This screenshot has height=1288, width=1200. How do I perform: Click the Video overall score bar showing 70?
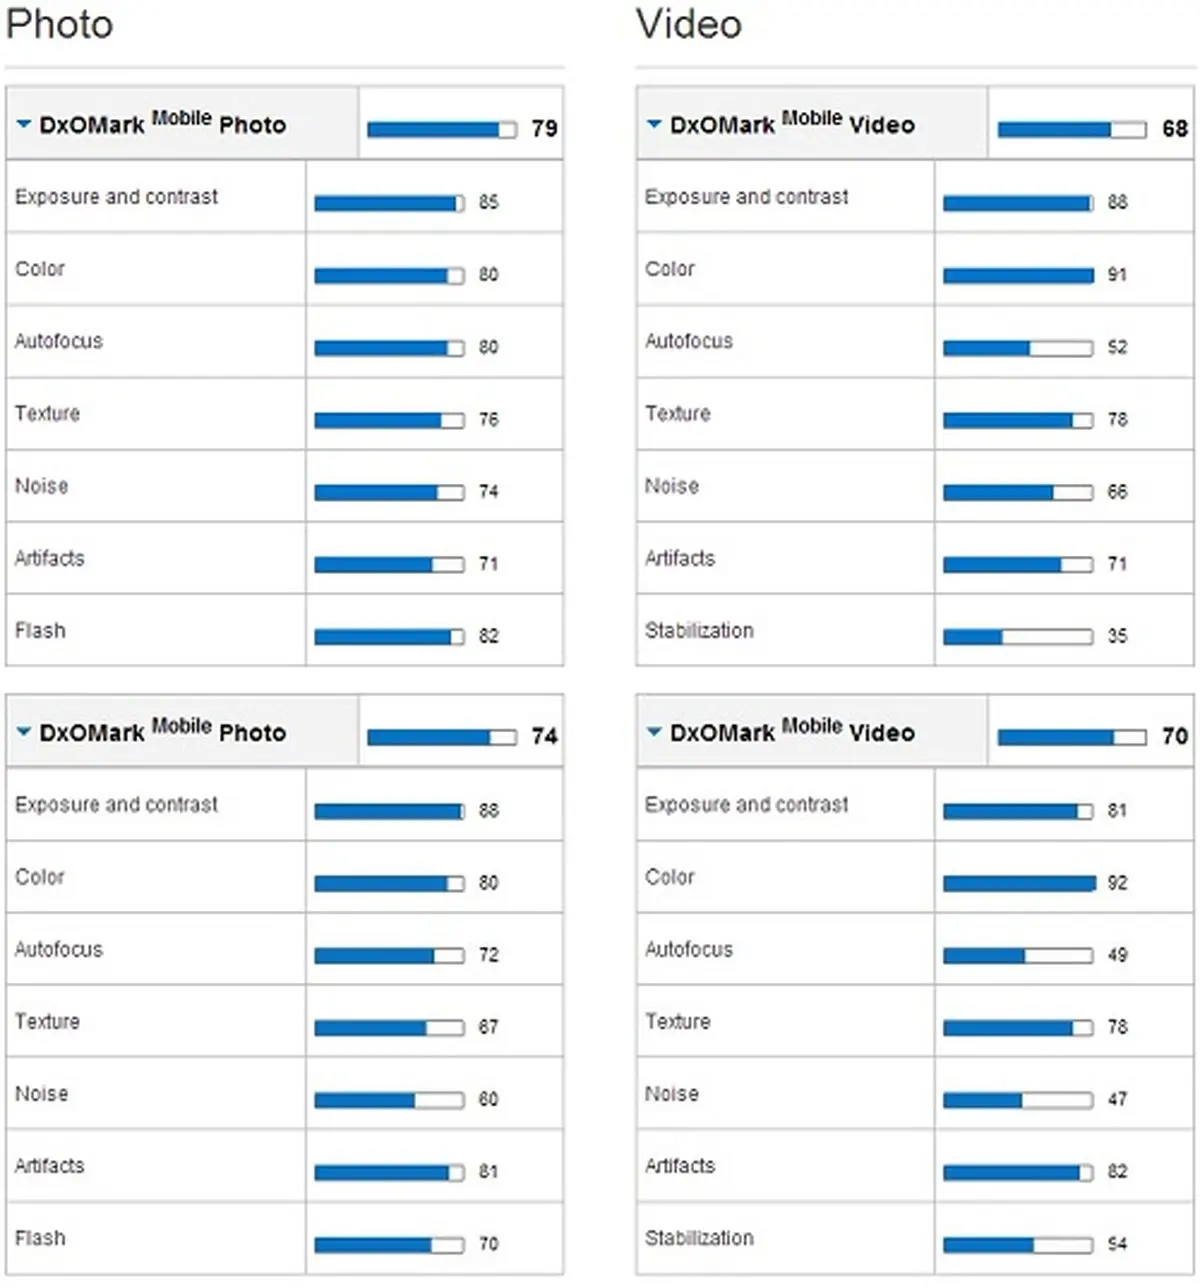pos(1072,737)
